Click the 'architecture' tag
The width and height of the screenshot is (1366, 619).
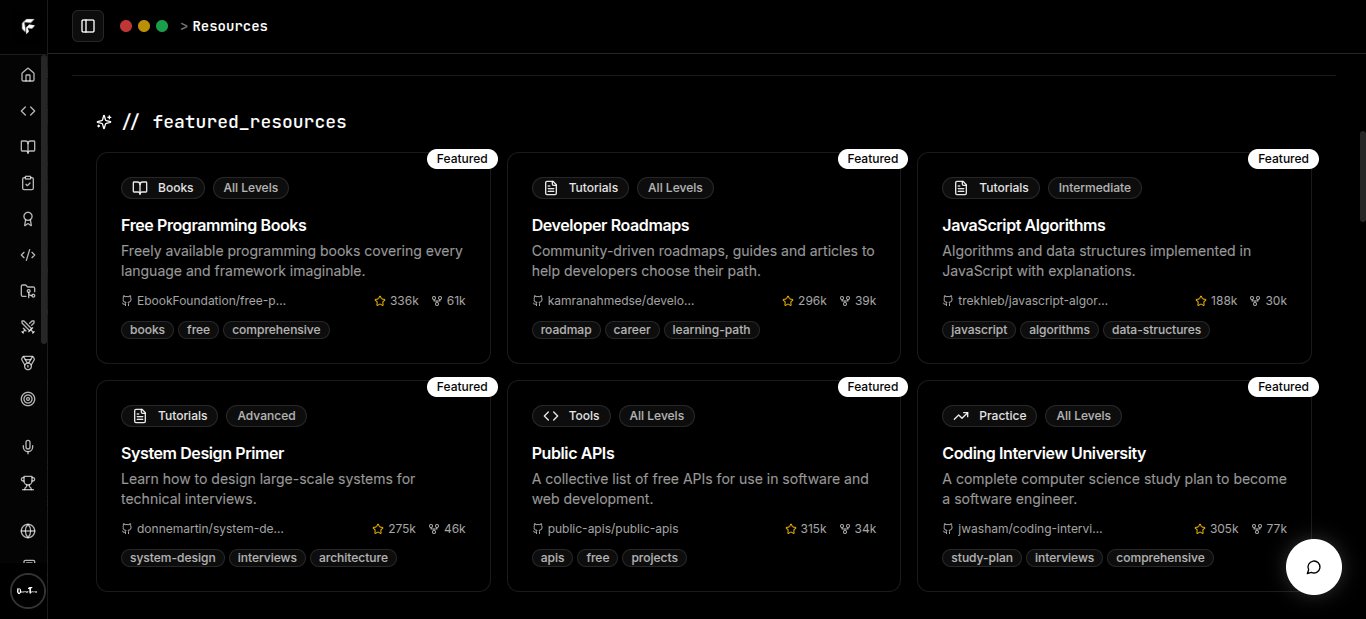coord(353,558)
